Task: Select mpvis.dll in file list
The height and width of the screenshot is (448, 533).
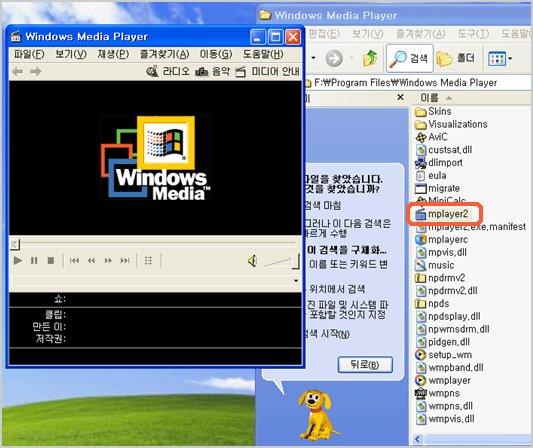Action: click(x=441, y=253)
